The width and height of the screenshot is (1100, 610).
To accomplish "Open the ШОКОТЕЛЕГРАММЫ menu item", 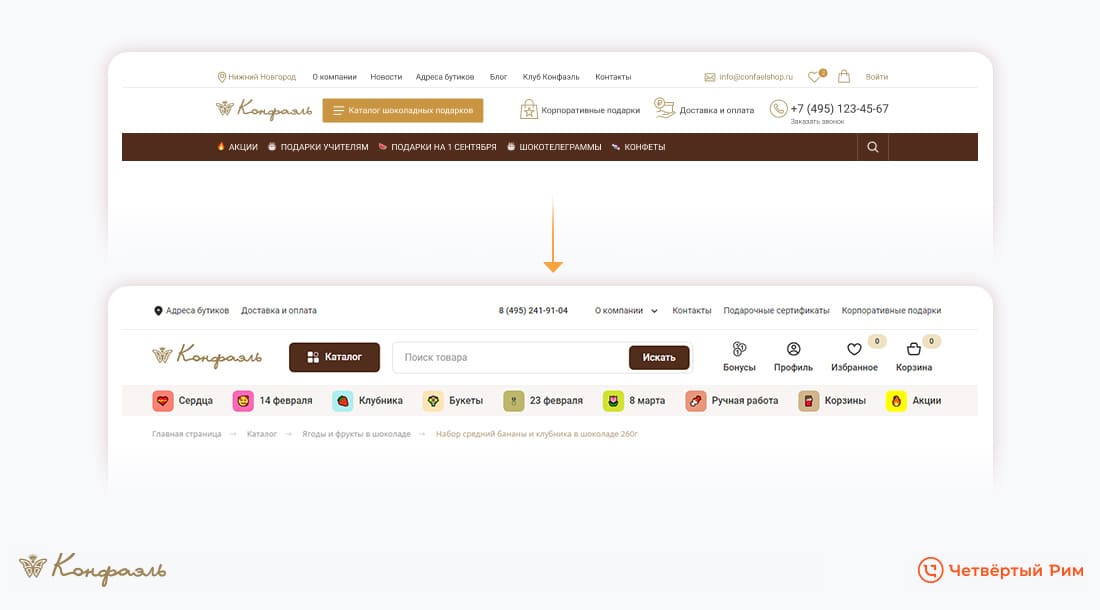I will (554, 147).
